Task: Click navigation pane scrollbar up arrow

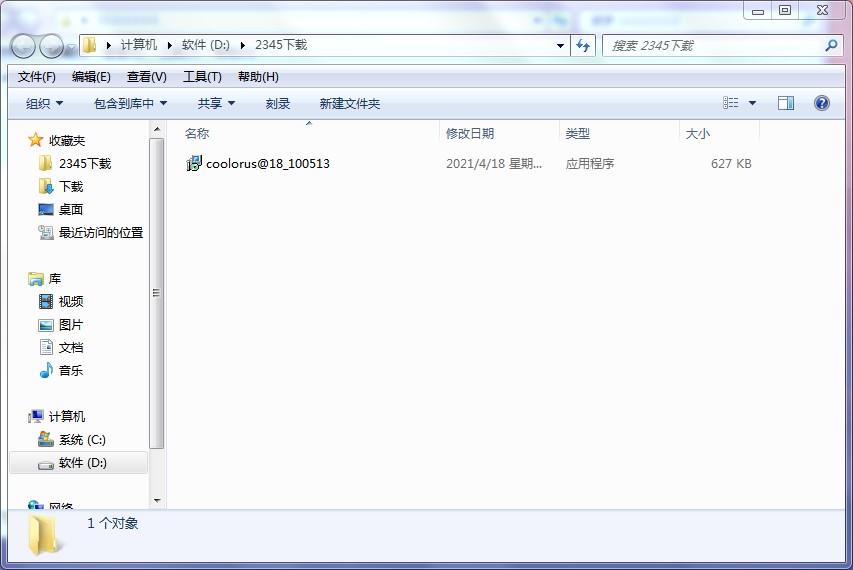Action: coord(157,129)
